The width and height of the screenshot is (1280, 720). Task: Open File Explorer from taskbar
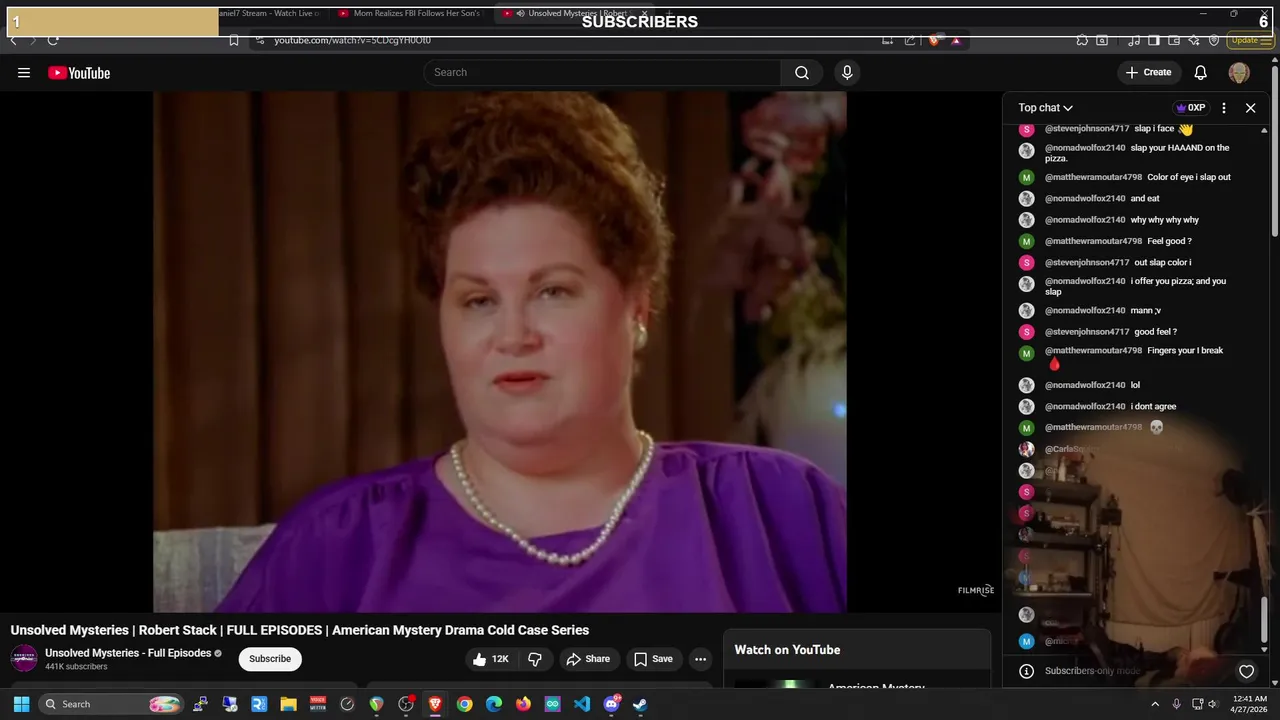(x=288, y=704)
